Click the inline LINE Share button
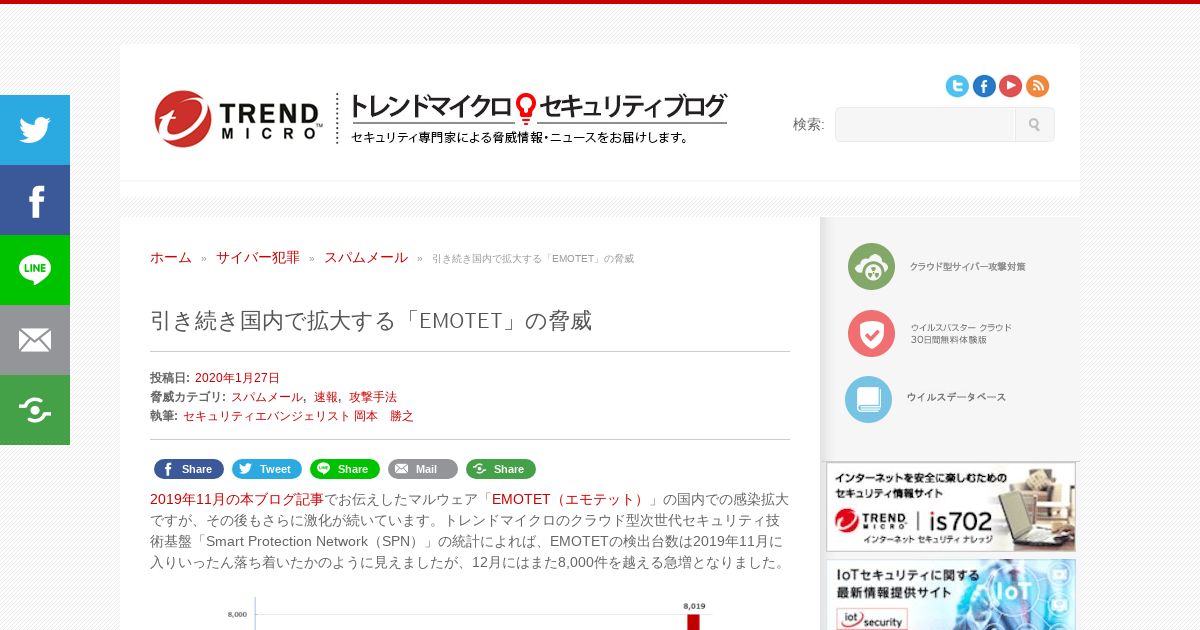 [x=345, y=469]
